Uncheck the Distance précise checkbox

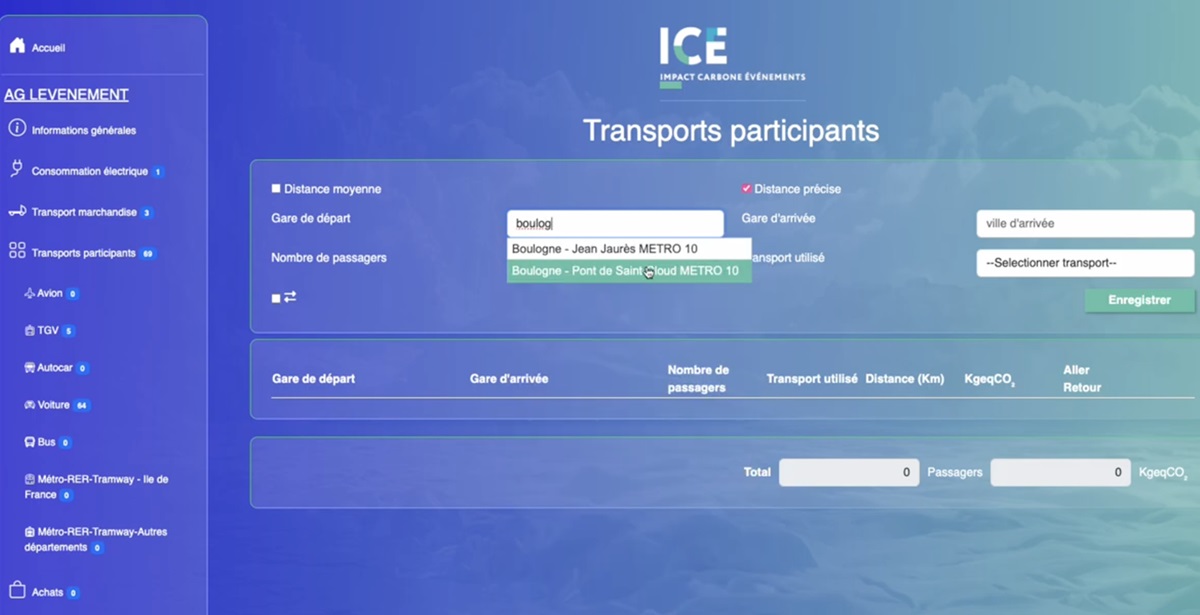tap(746, 189)
